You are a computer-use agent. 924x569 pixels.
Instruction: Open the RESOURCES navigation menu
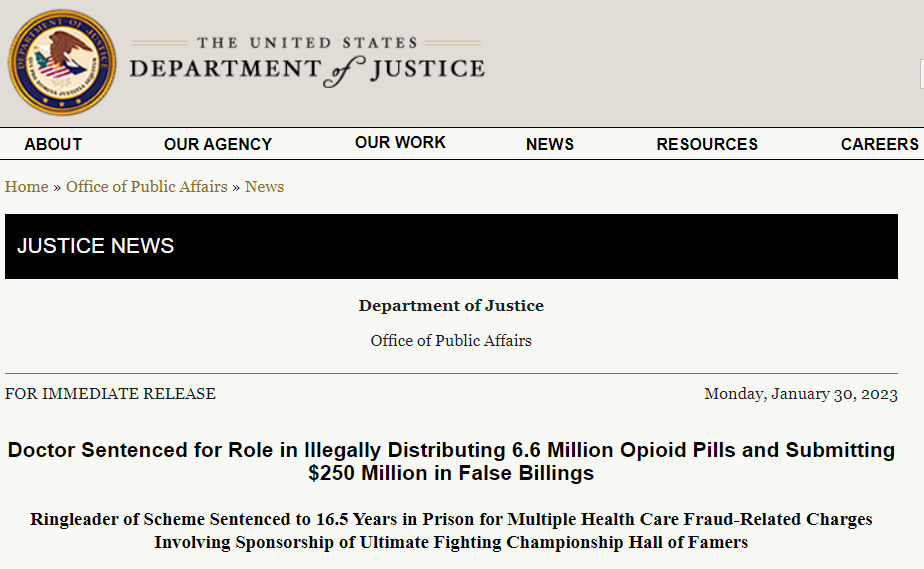click(707, 144)
